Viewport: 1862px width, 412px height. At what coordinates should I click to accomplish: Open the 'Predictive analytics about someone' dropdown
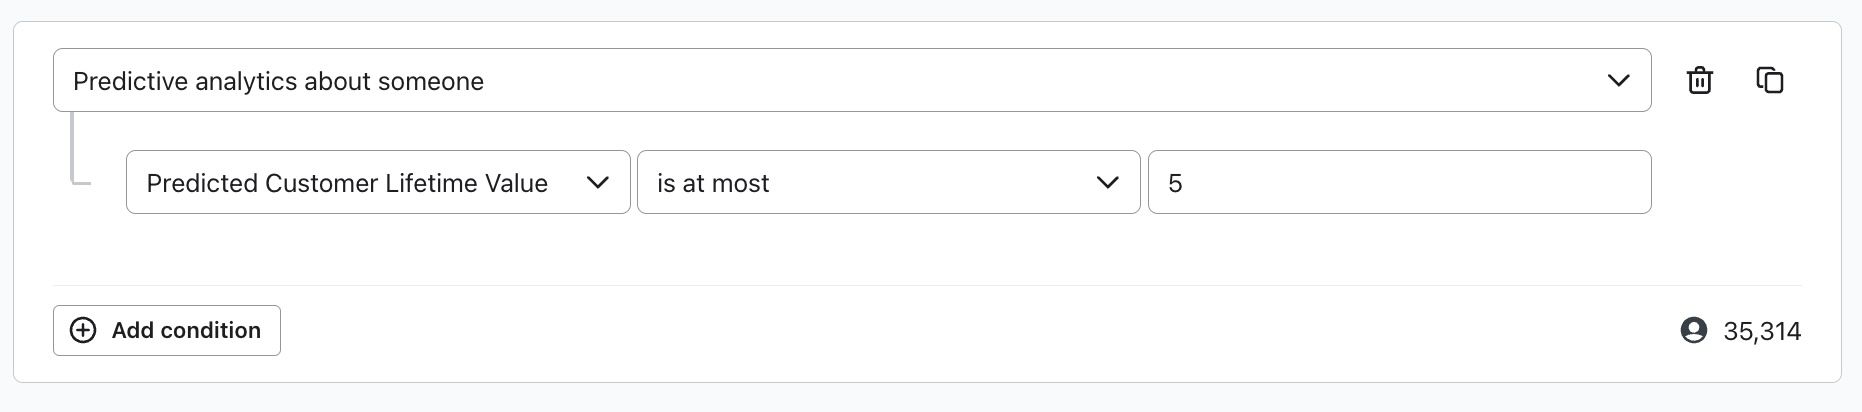tap(852, 80)
